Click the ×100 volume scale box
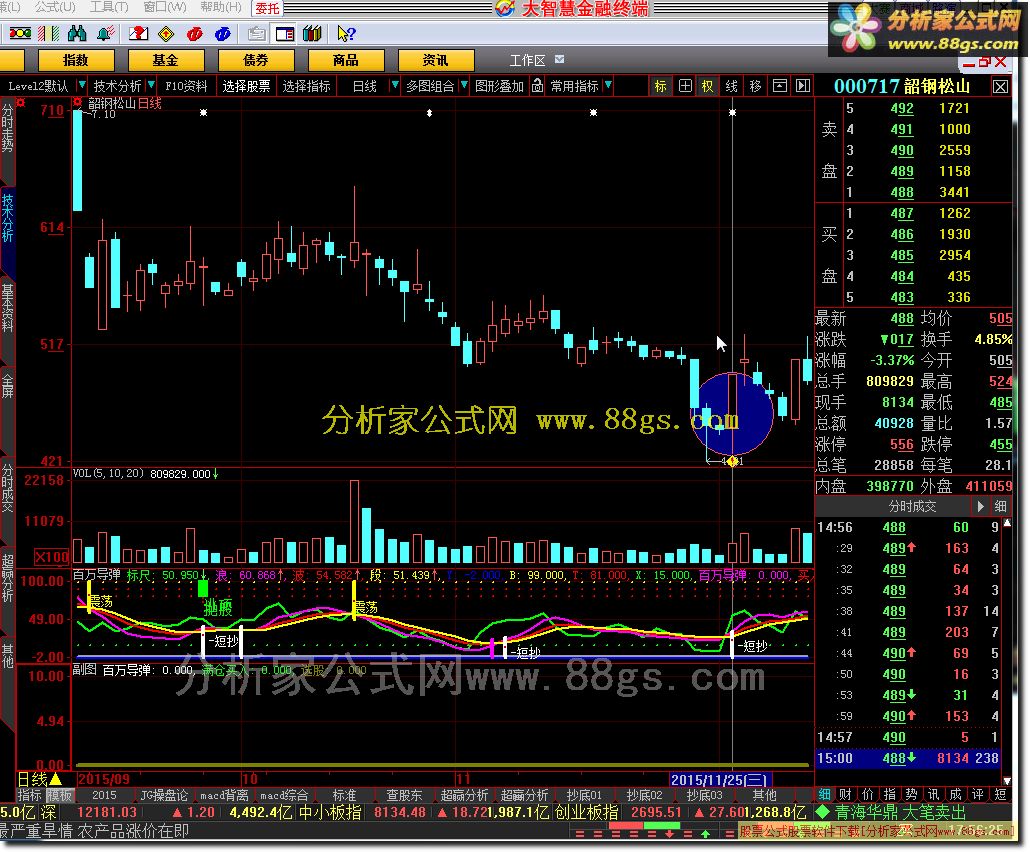 [51, 557]
